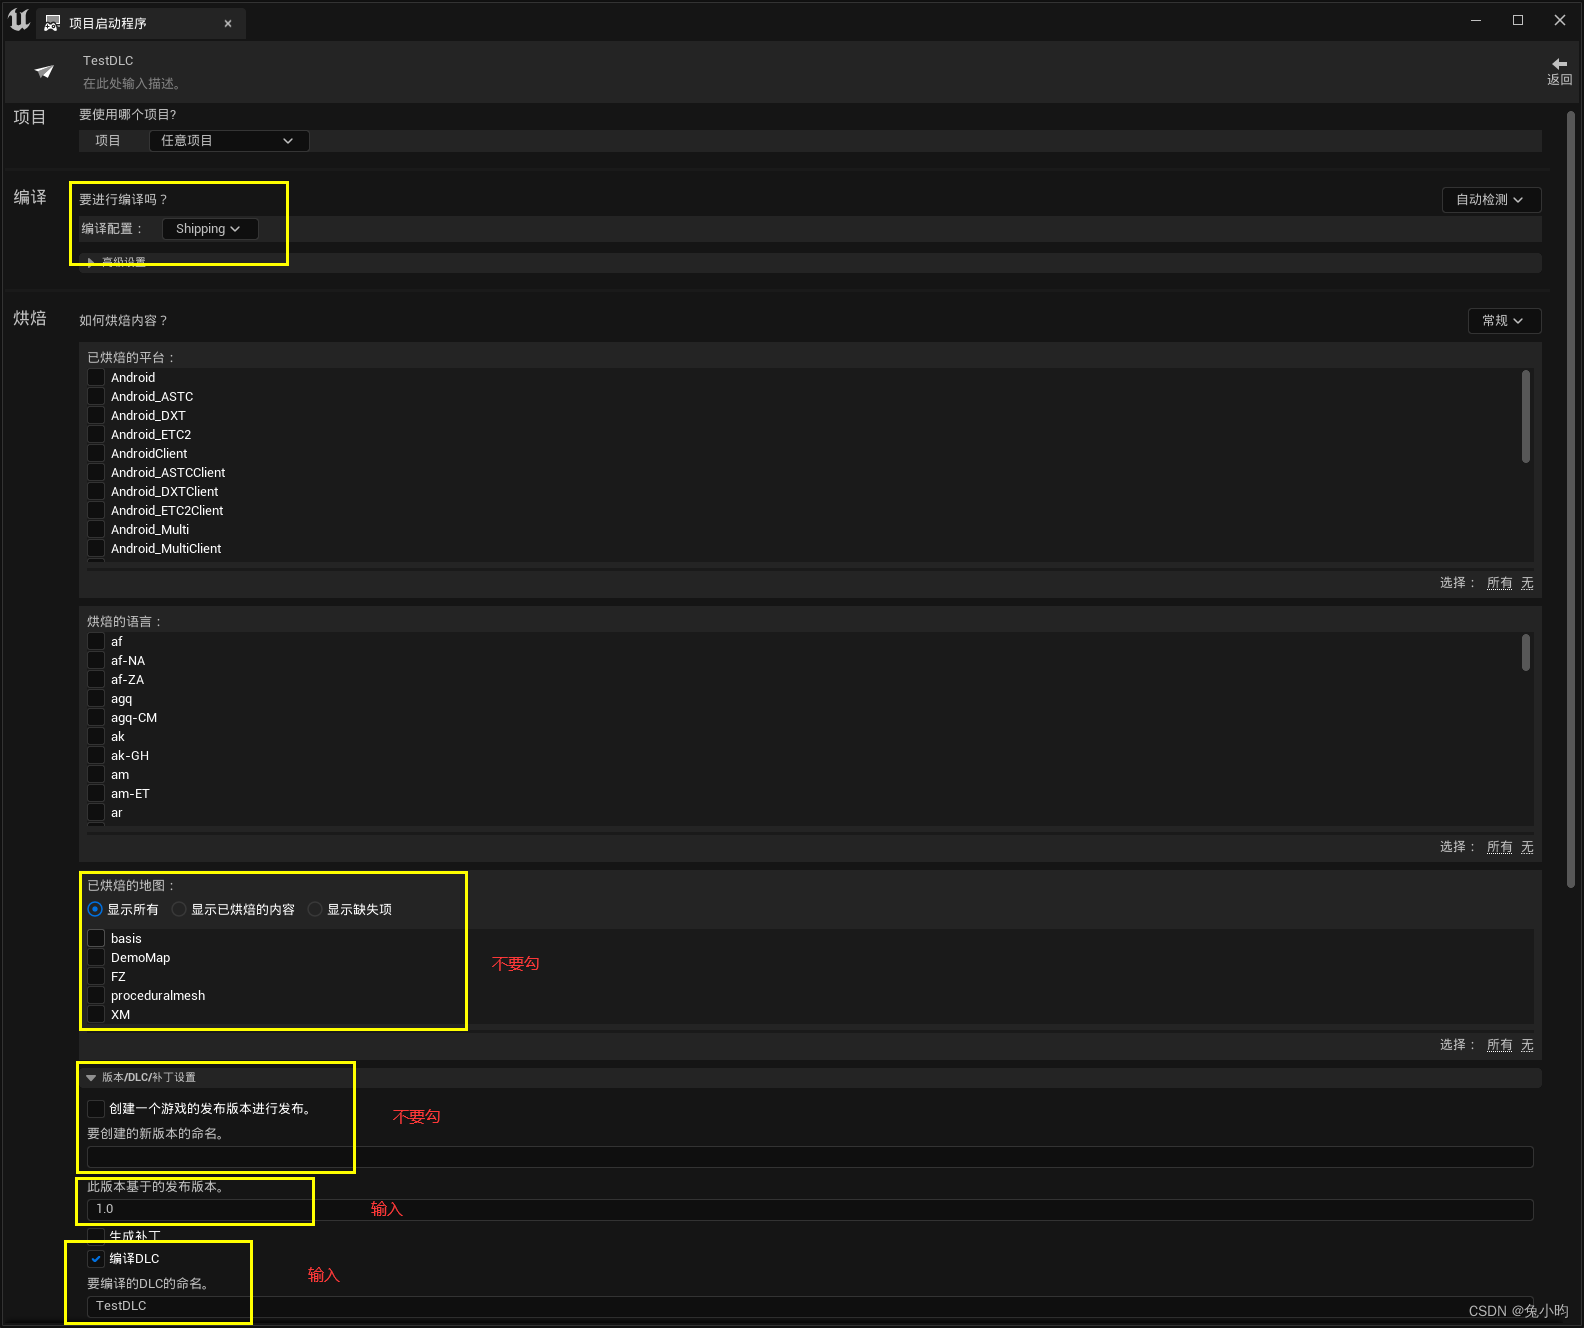
Task: Click the base release version 1.0 field
Action: pyautogui.click(x=810, y=1209)
